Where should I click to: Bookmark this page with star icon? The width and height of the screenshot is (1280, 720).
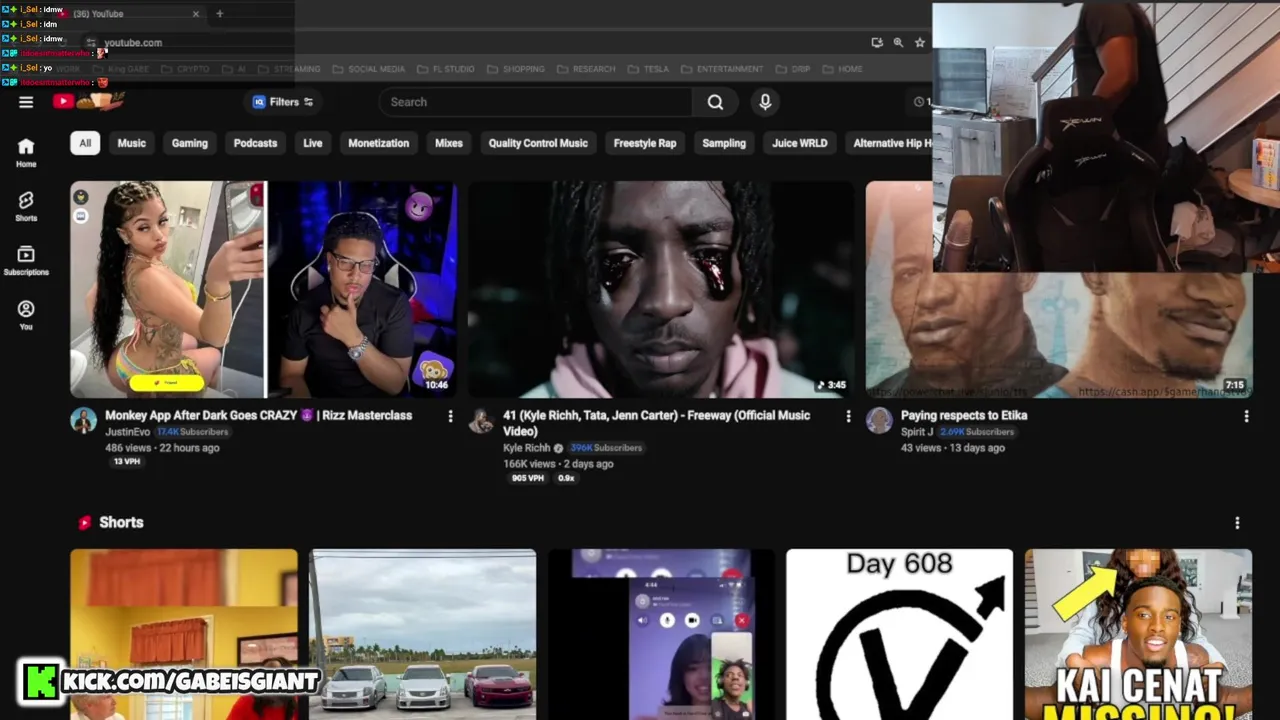[920, 42]
